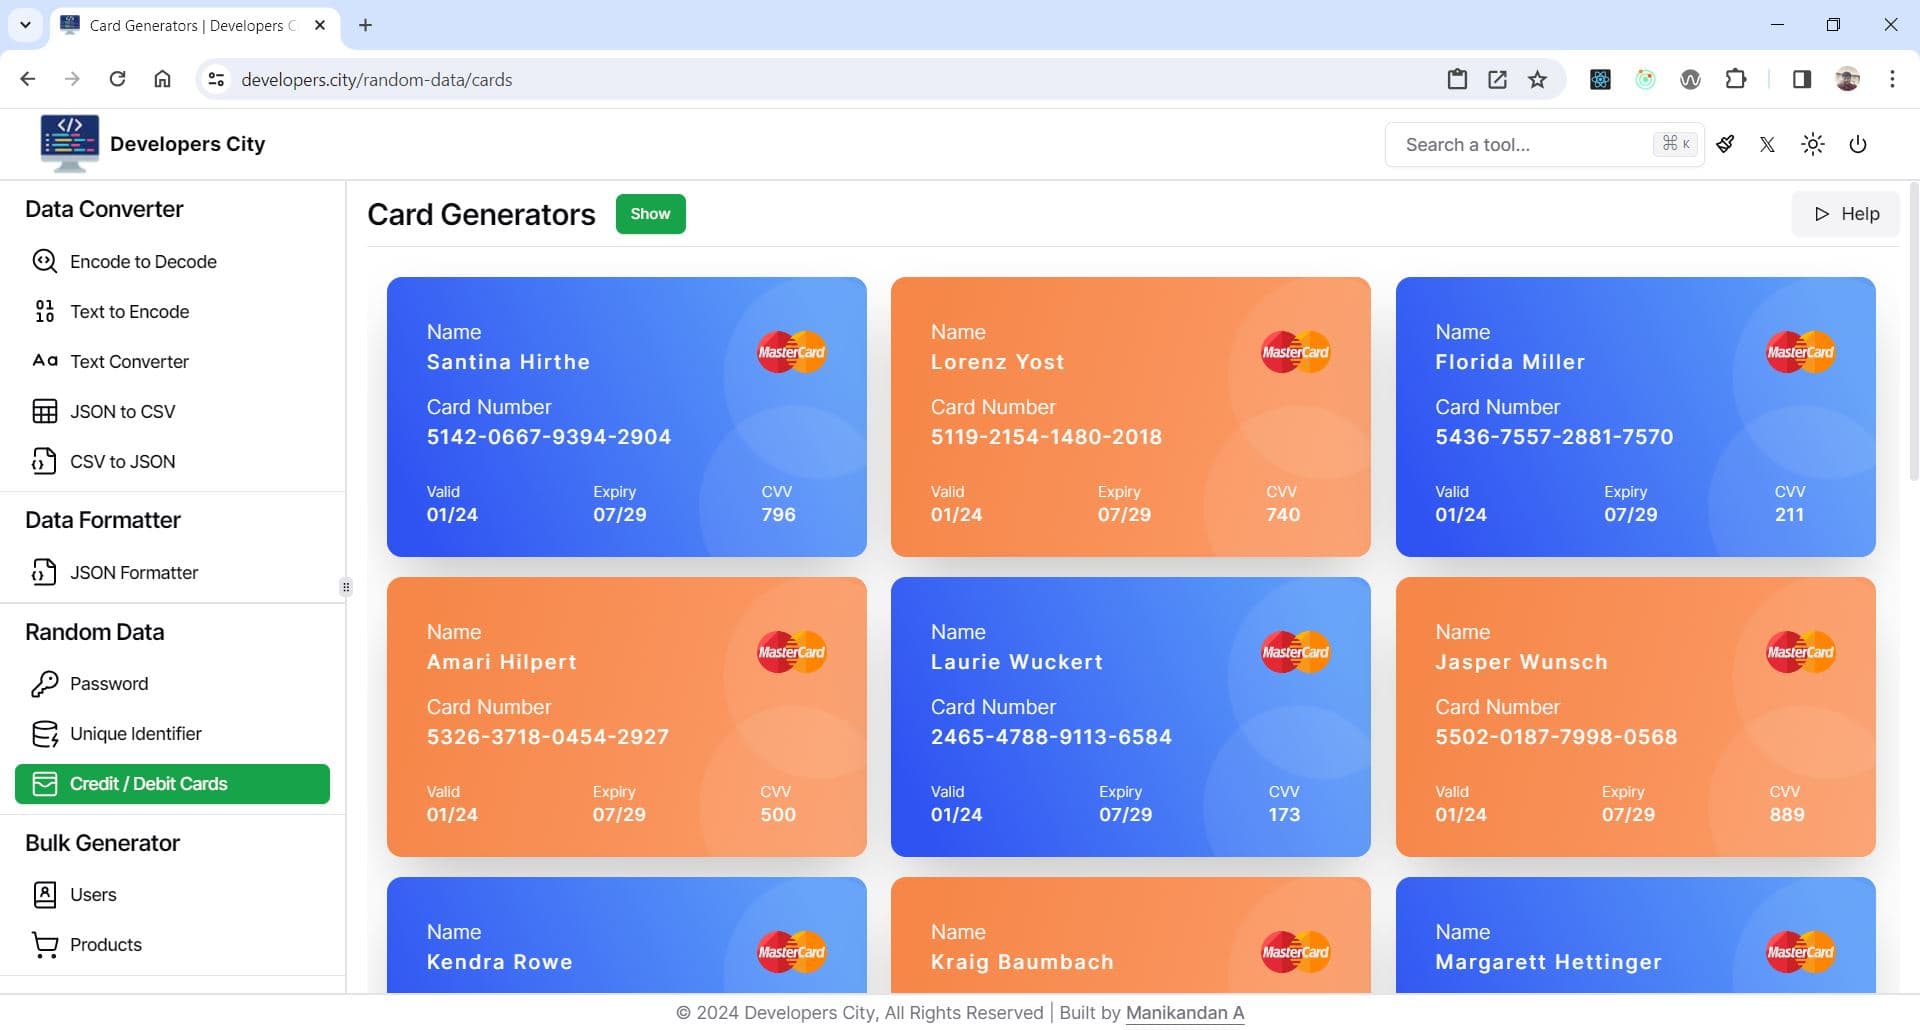Click the JSON Formatter braces icon
The height and width of the screenshot is (1030, 1920).
tap(45, 572)
